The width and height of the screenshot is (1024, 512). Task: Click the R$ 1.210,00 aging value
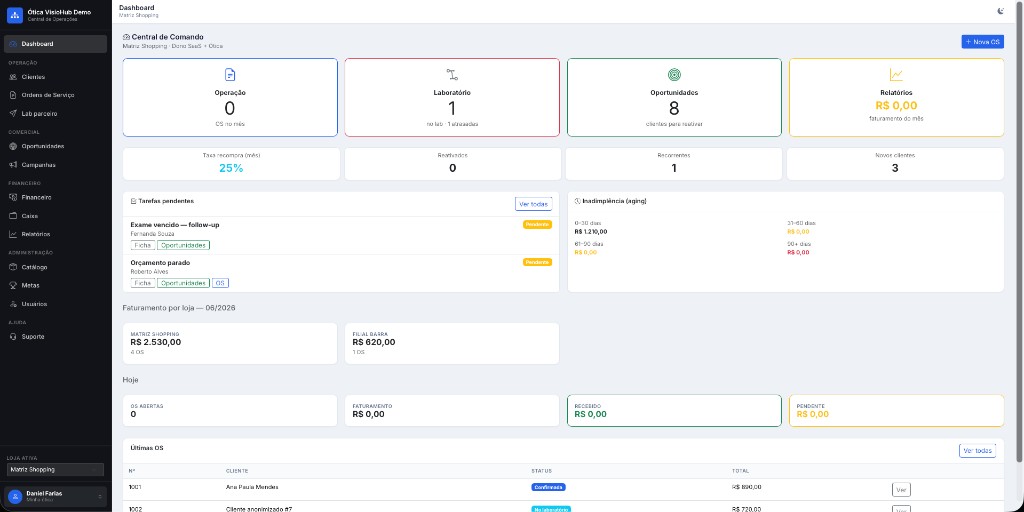coord(591,231)
